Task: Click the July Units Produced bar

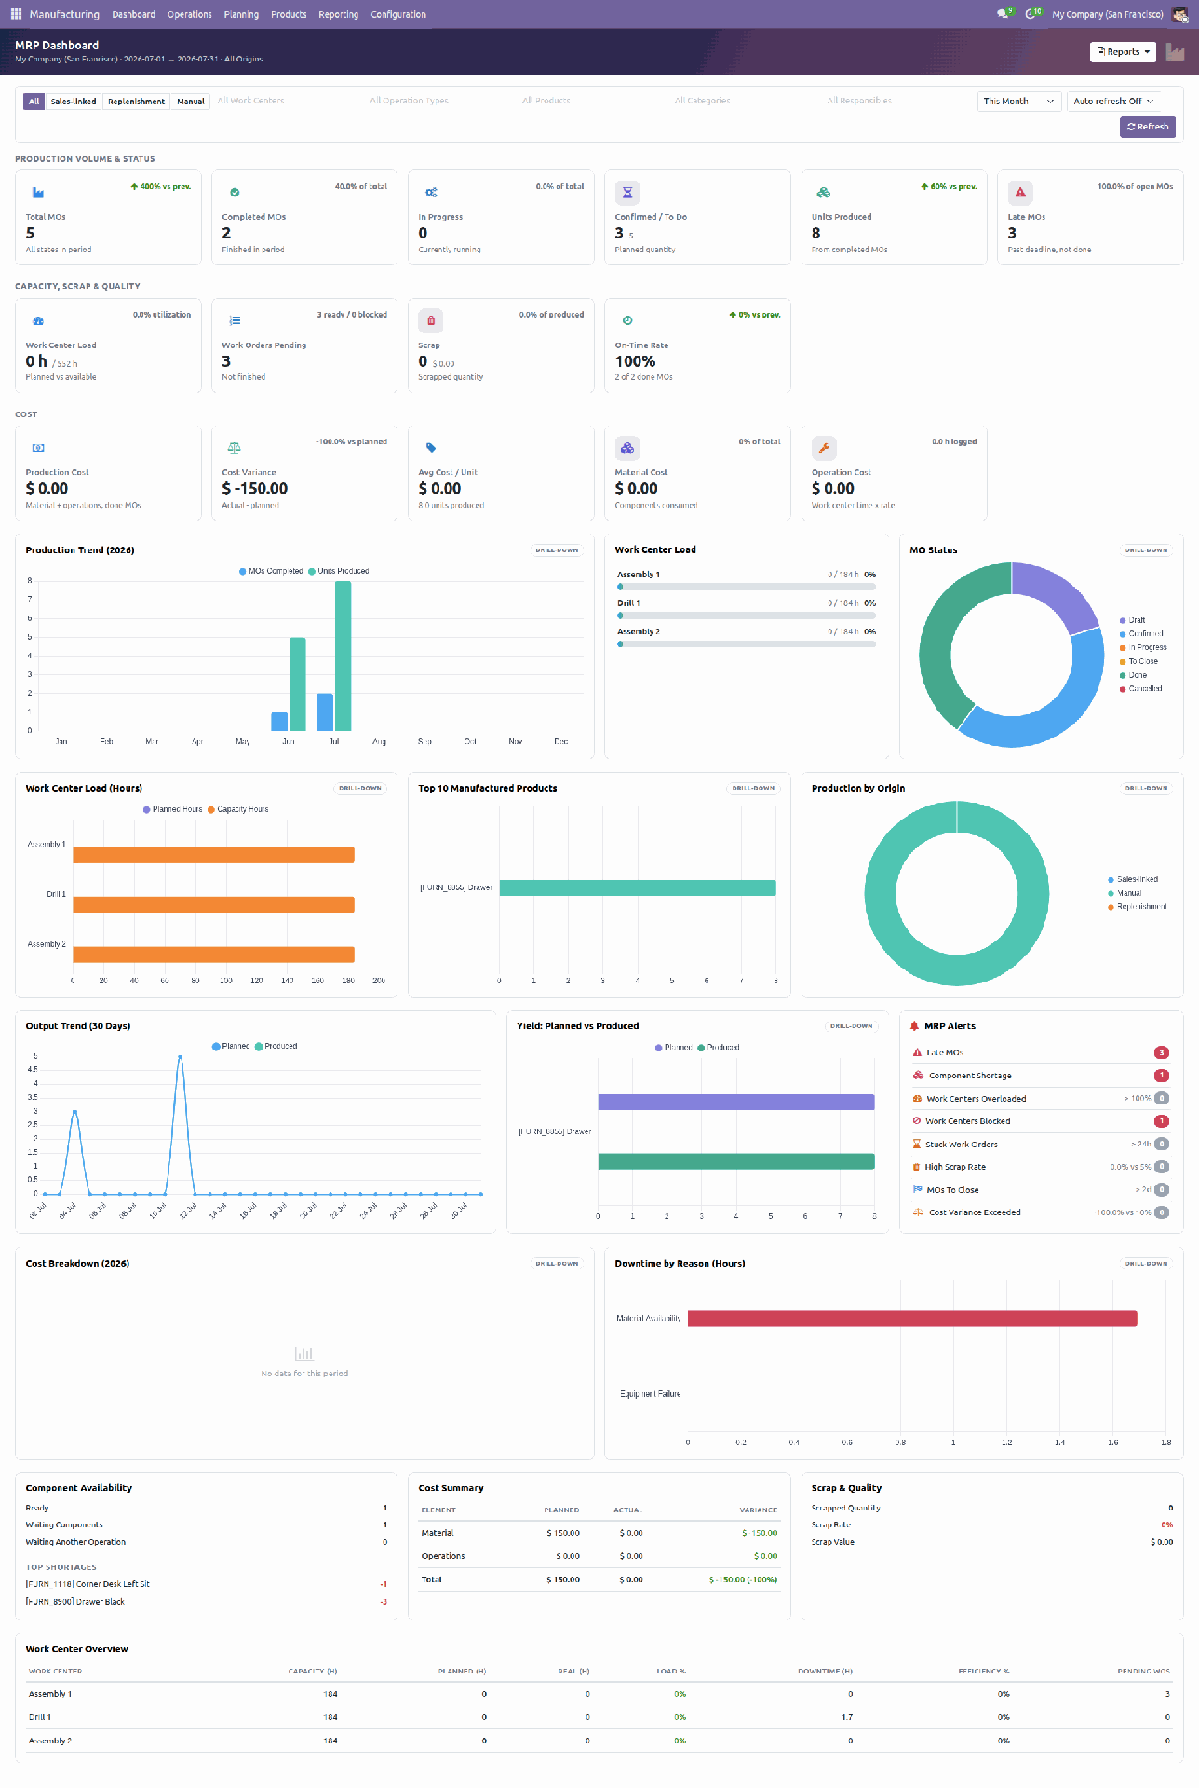Action: [x=343, y=656]
